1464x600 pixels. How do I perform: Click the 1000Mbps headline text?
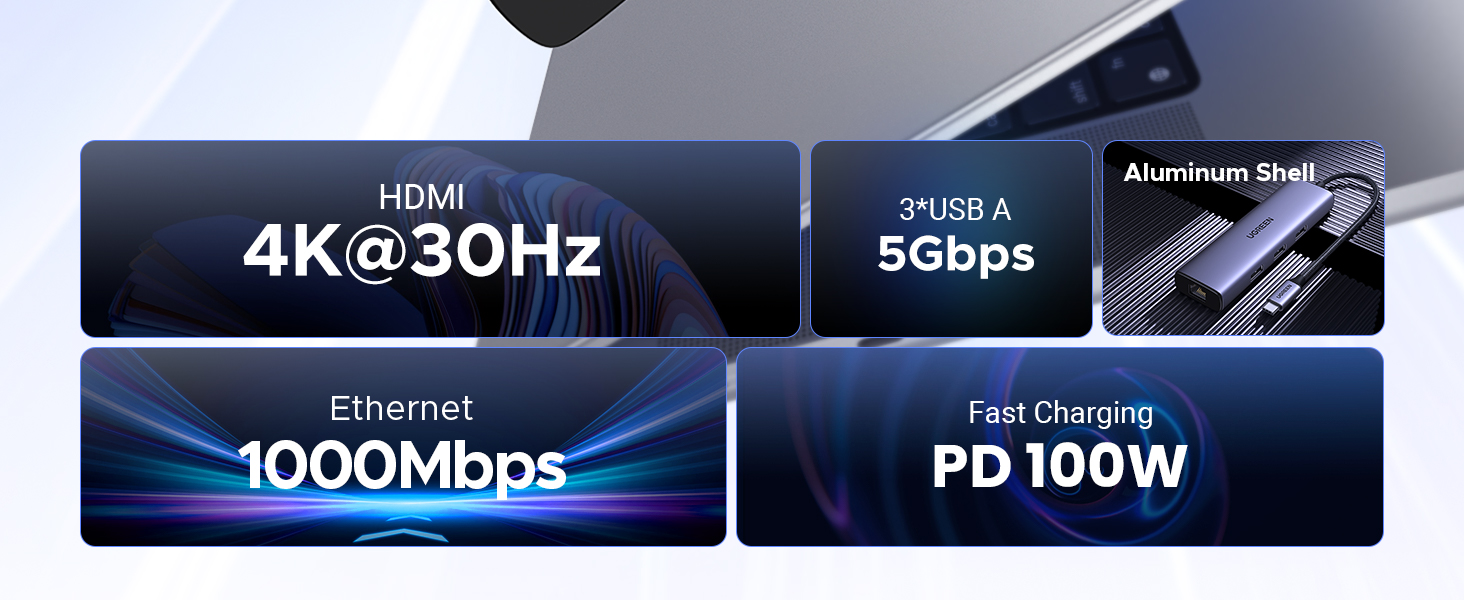[x=402, y=465]
